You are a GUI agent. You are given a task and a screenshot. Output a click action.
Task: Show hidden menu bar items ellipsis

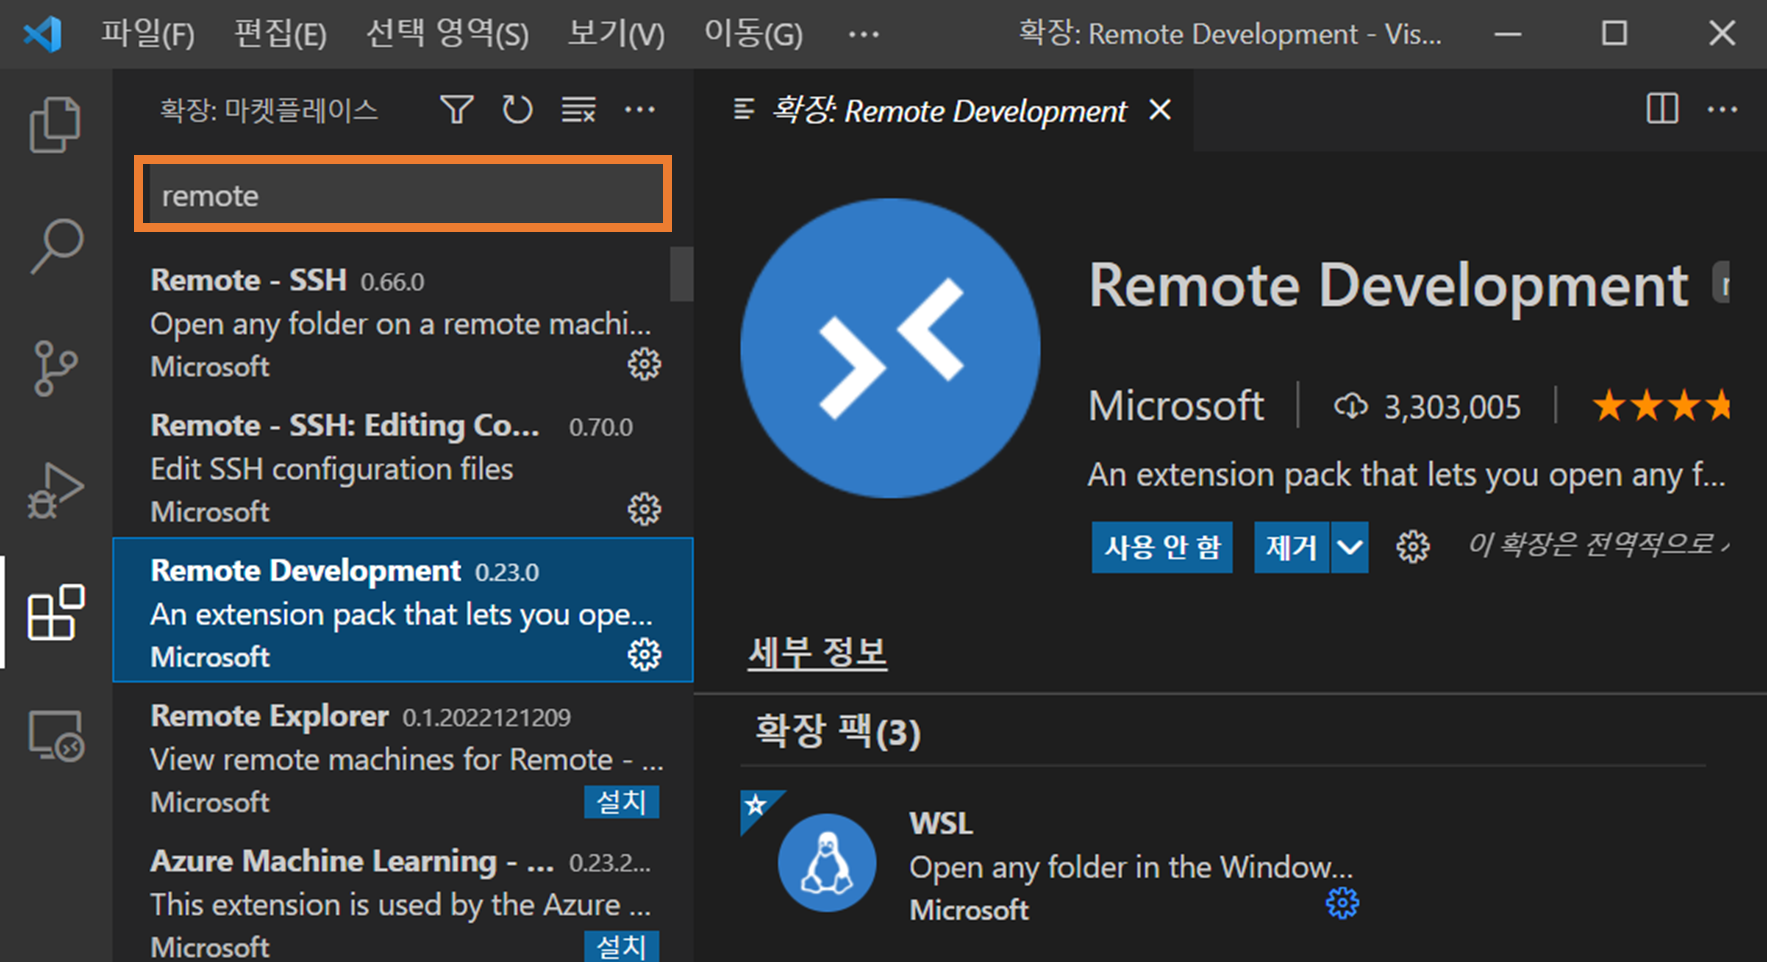click(863, 34)
